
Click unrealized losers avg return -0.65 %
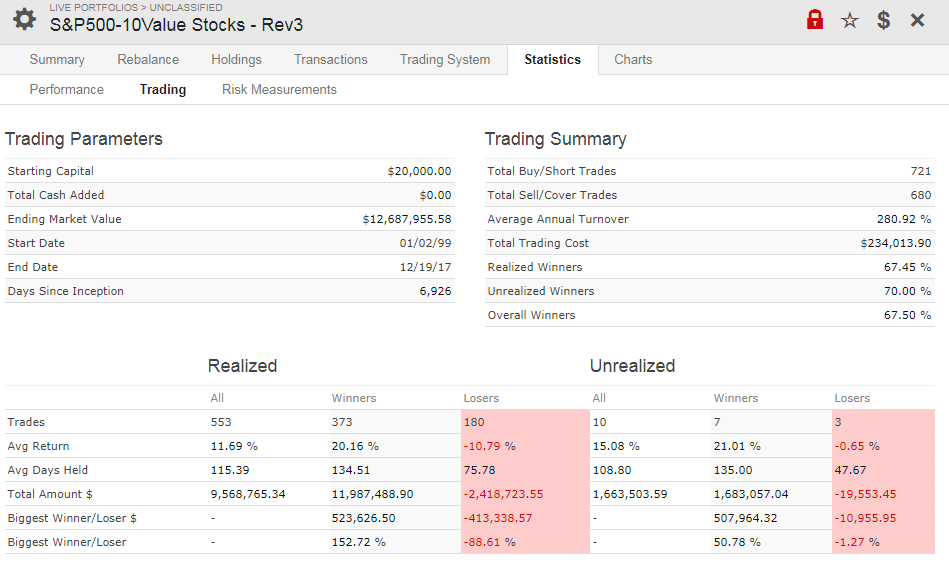pyautogui.click(x=857, y=447)
